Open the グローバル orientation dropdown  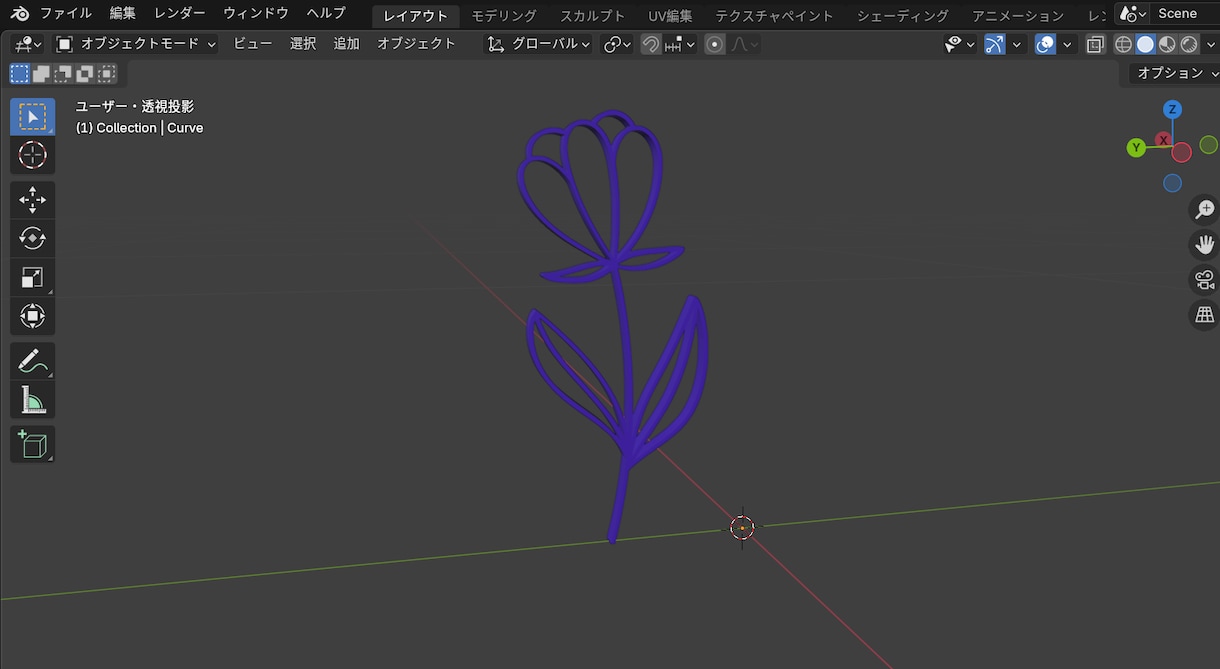pyautogui.click(x=538, y=44)
